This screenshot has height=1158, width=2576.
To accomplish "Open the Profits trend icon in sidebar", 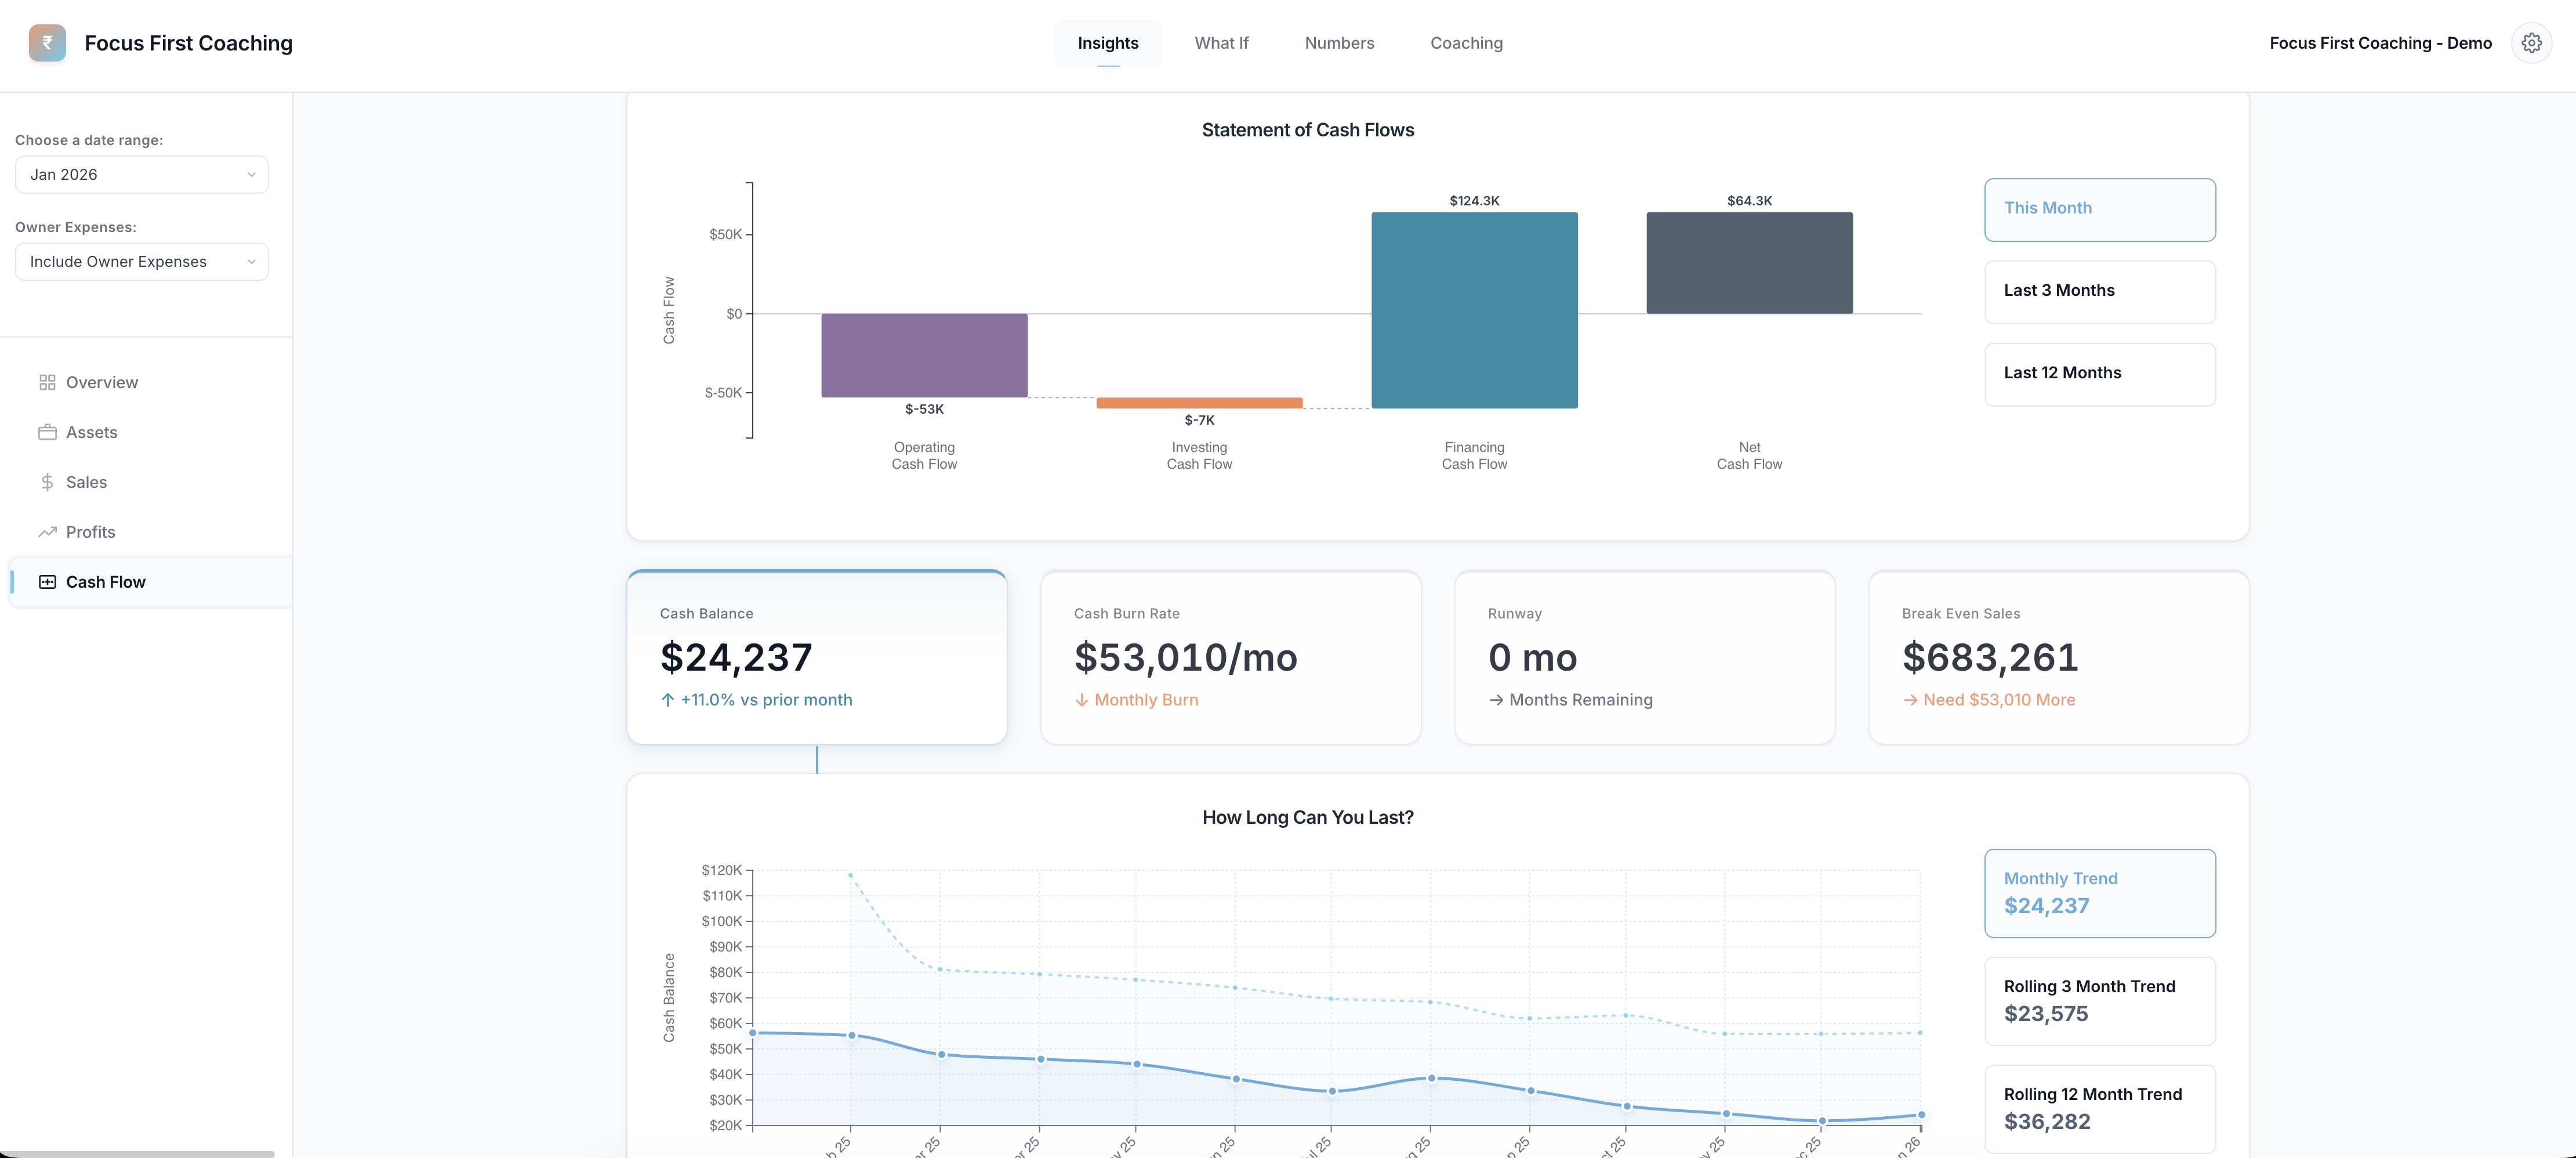I will [x=48, y=531].
